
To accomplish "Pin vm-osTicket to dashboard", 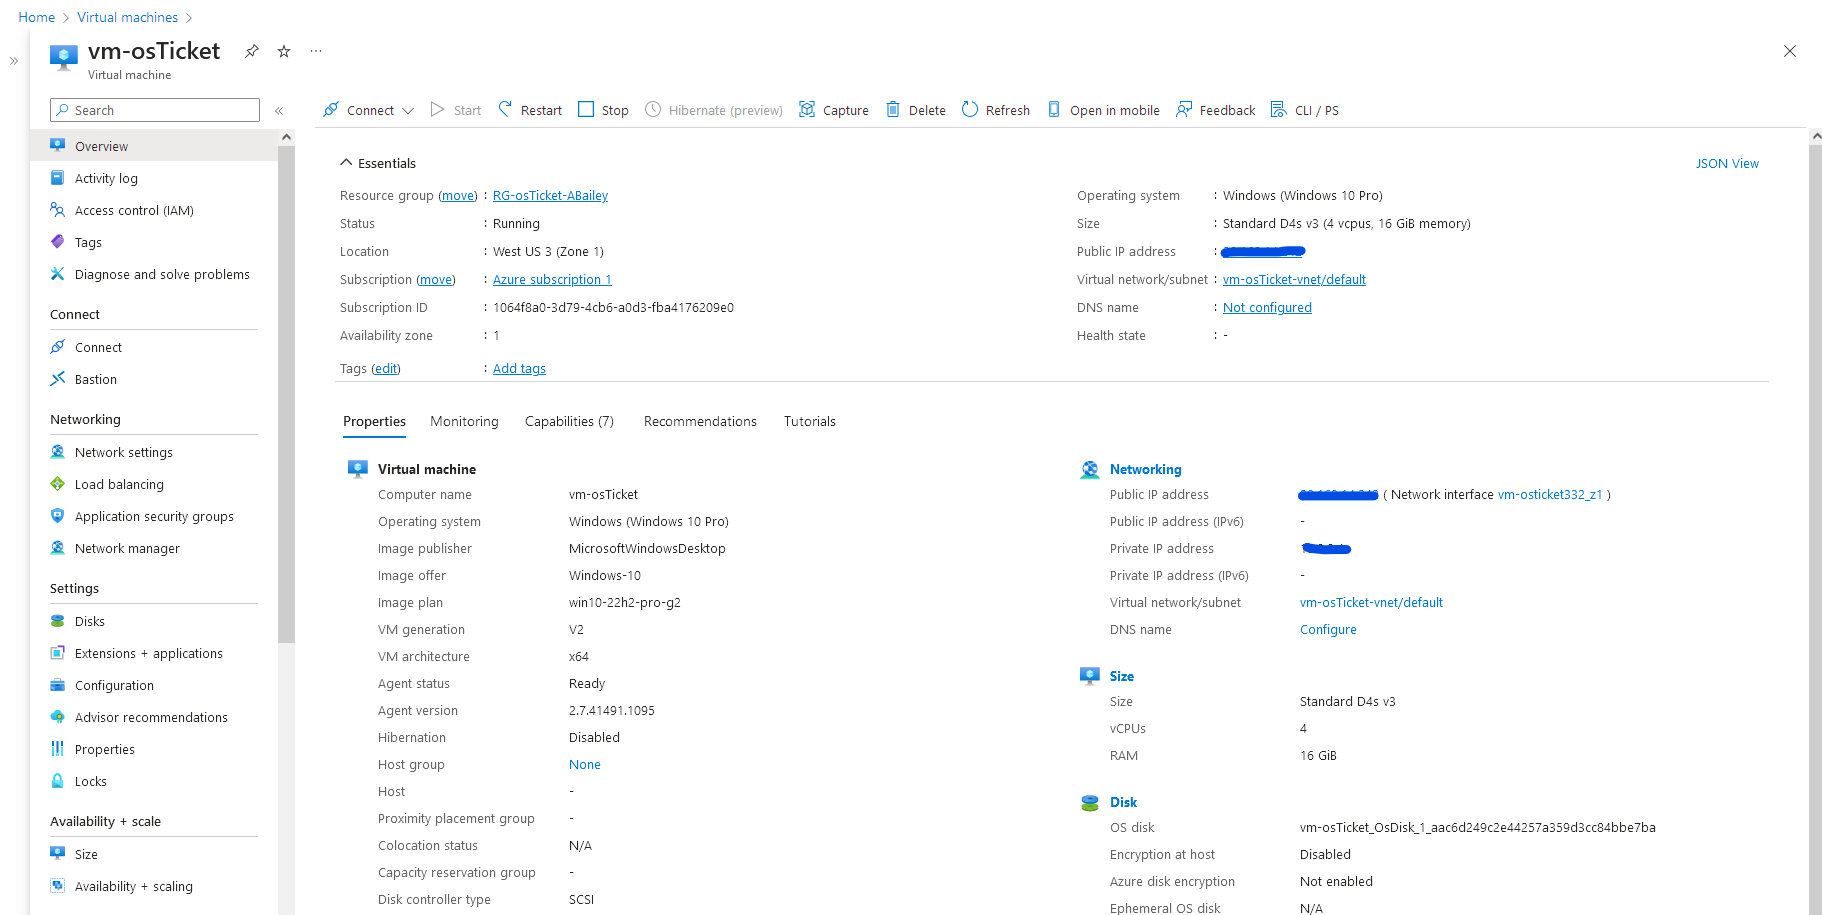I will [252, 51].
